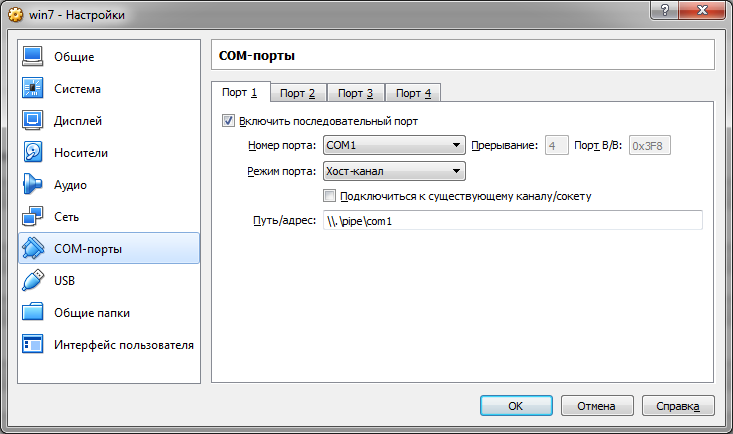Viewport: 733px width, 434px height.
Task: Click the Путь/адрес pipe path field
Action: (x=512, y=220)
